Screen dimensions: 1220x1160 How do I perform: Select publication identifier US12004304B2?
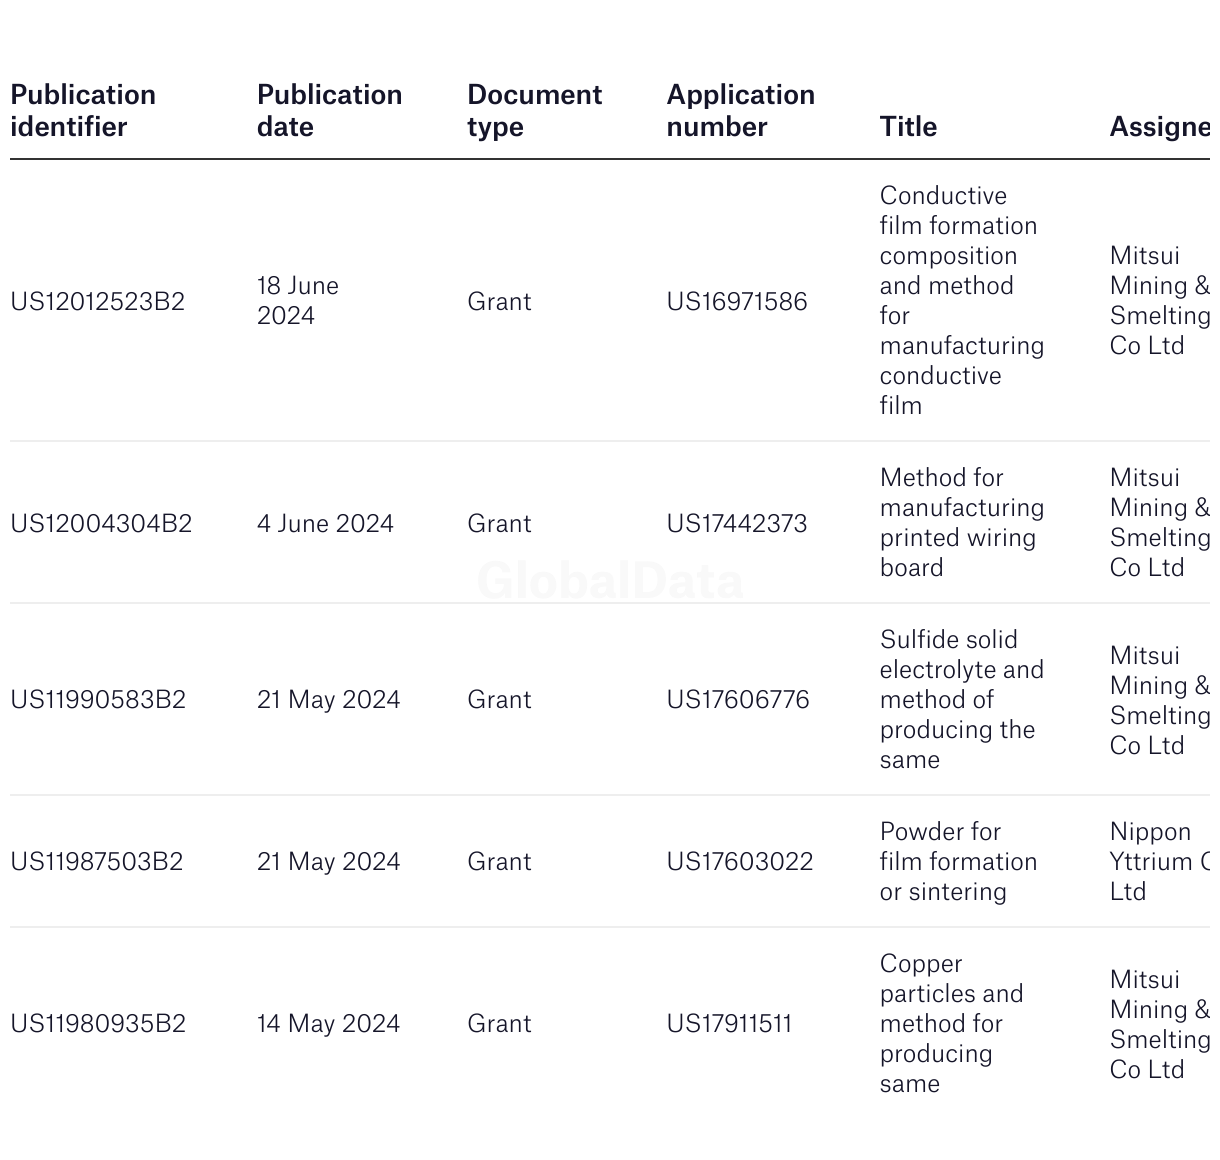[x=101, y=524]
